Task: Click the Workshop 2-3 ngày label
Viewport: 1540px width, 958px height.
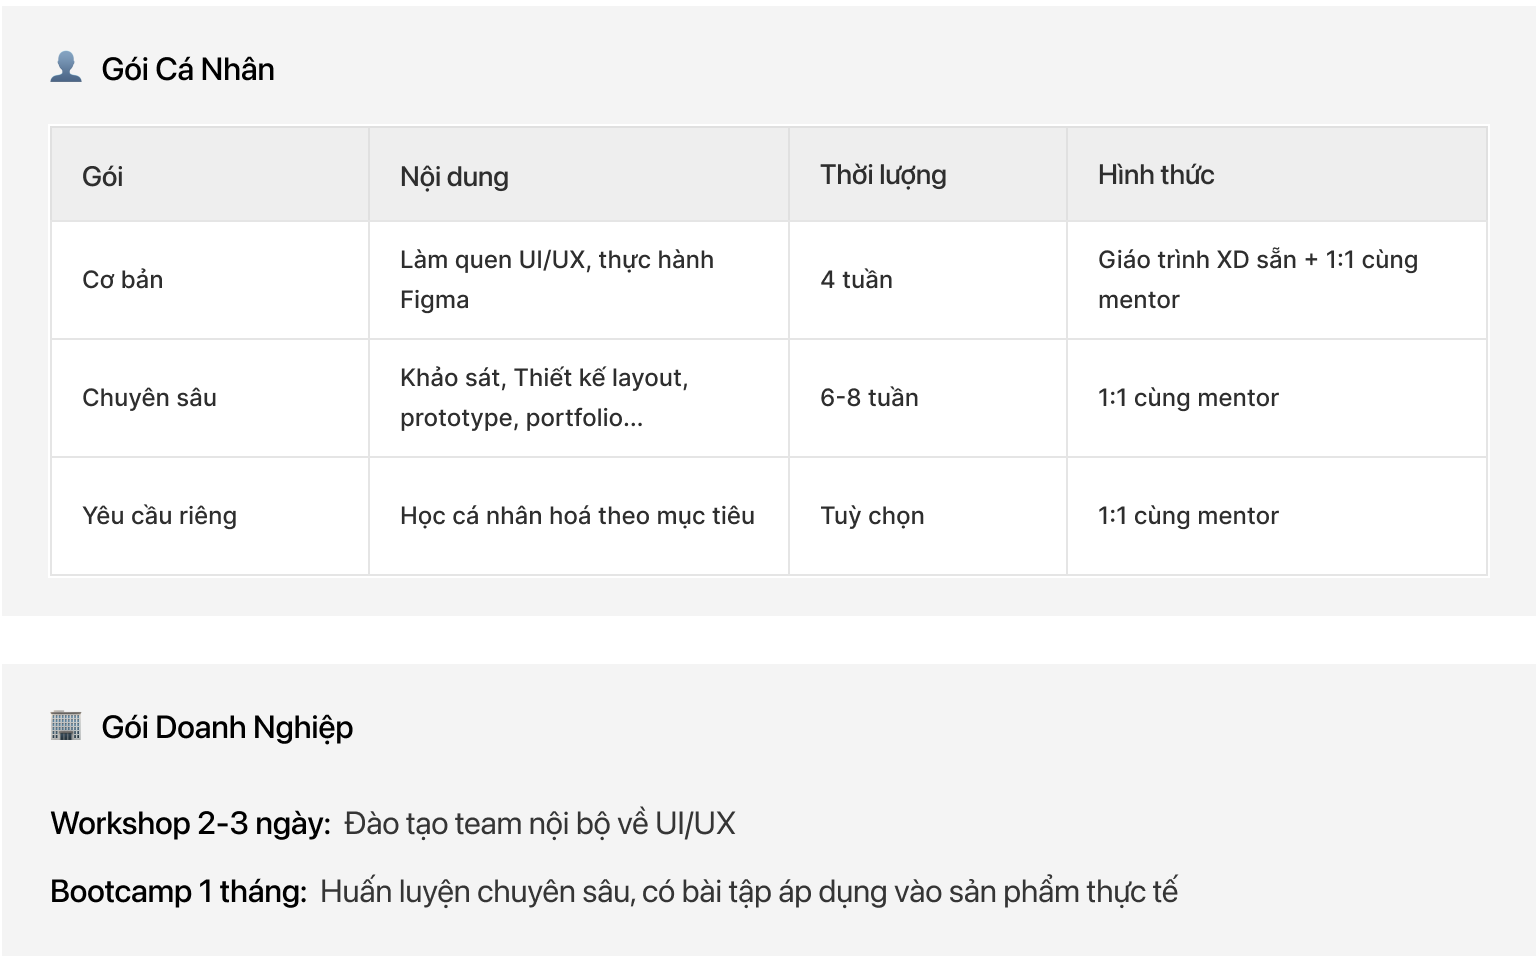Action: [x=190, y=823]
